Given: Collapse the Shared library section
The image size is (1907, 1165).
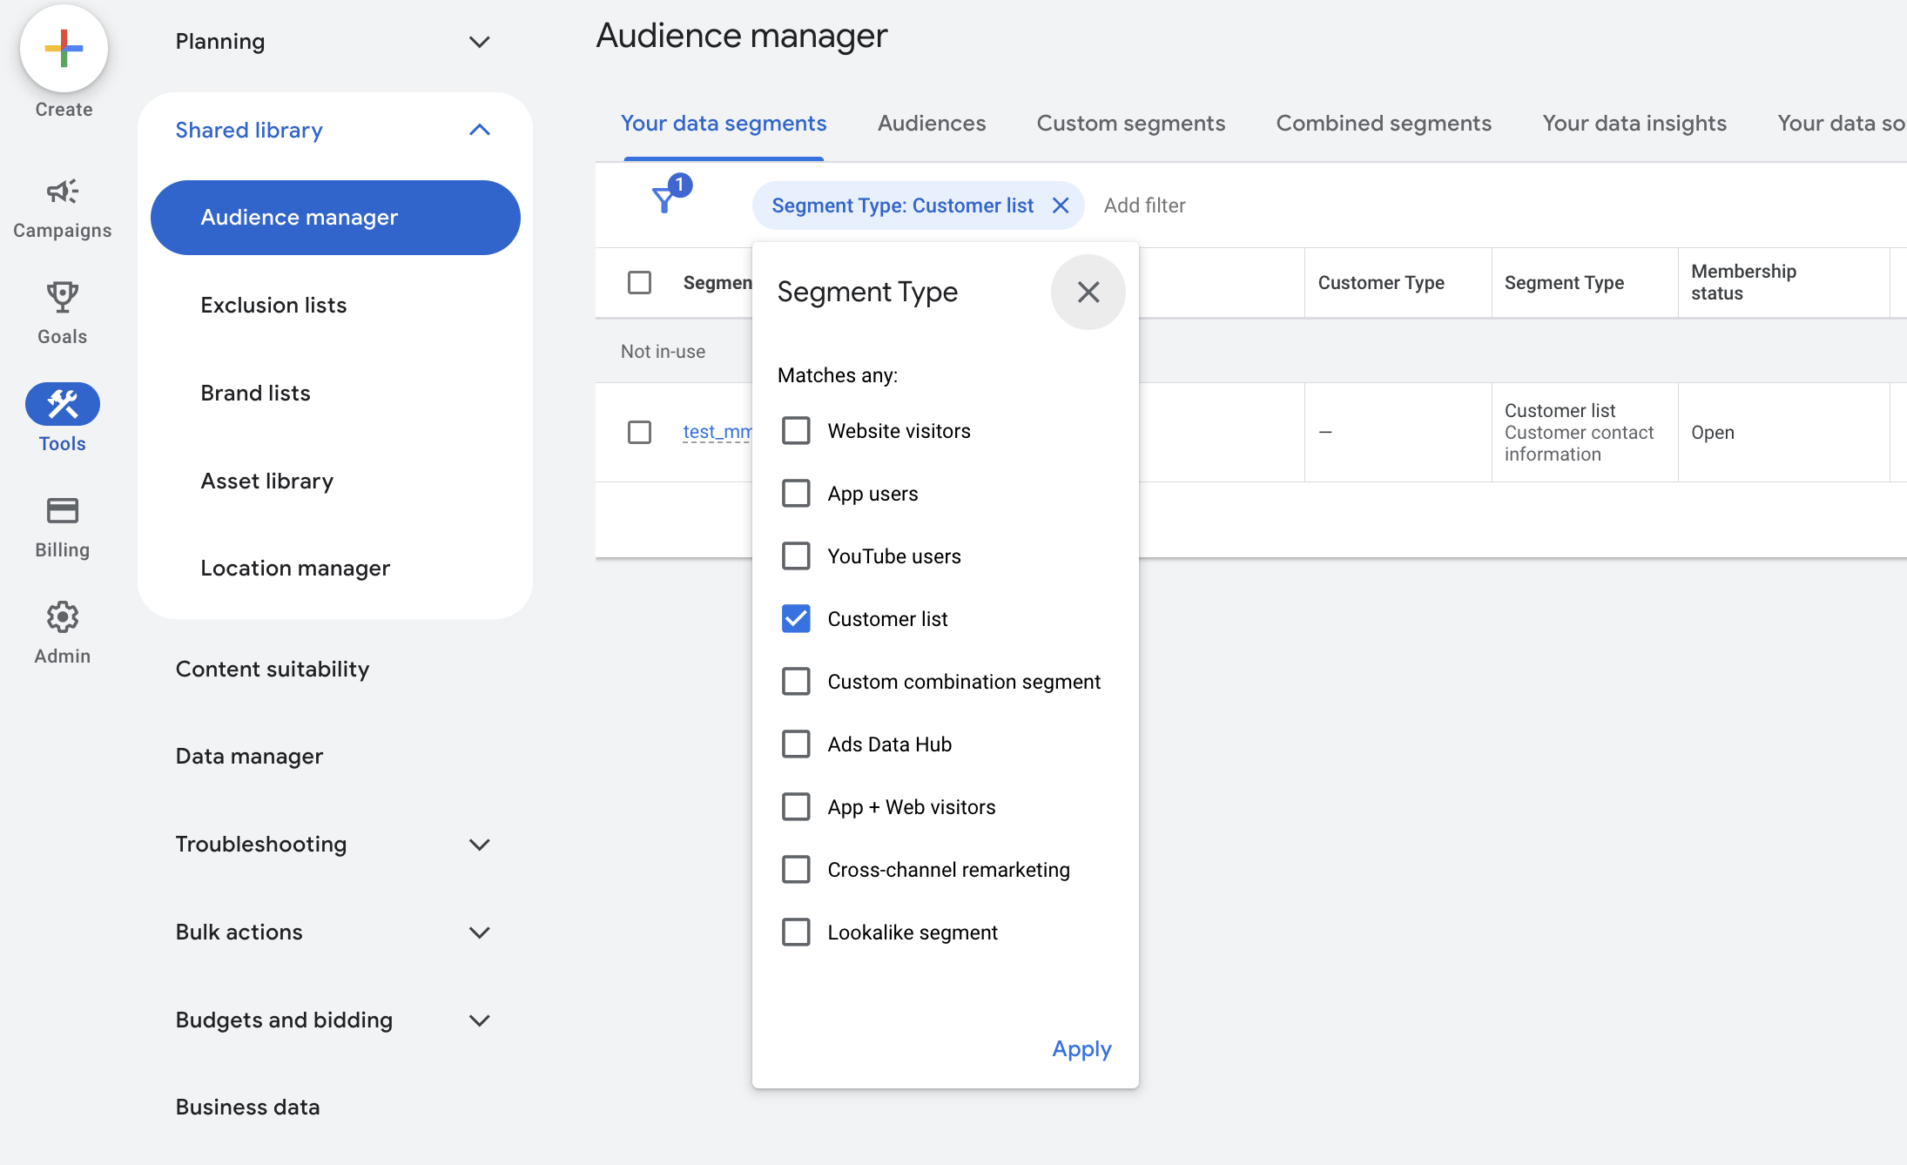Looking at the screenshot, I should pyautogui.click(x=479, y=130).
